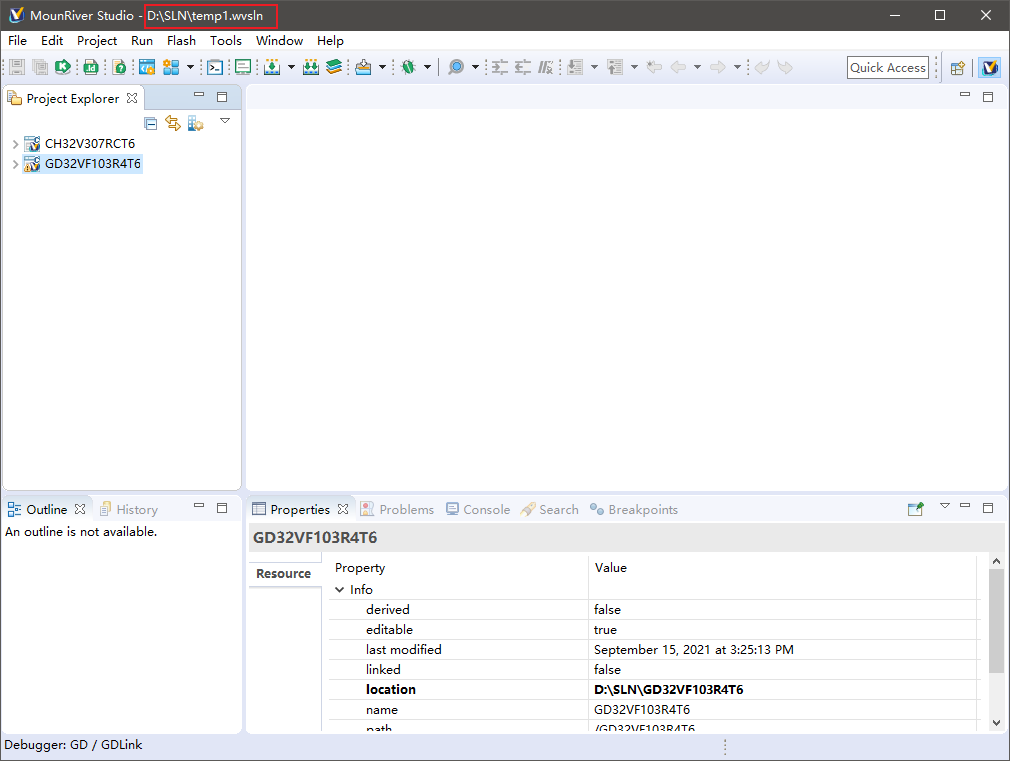
Task: Minimize the Outline panel
Action: (x=199, y=506)
